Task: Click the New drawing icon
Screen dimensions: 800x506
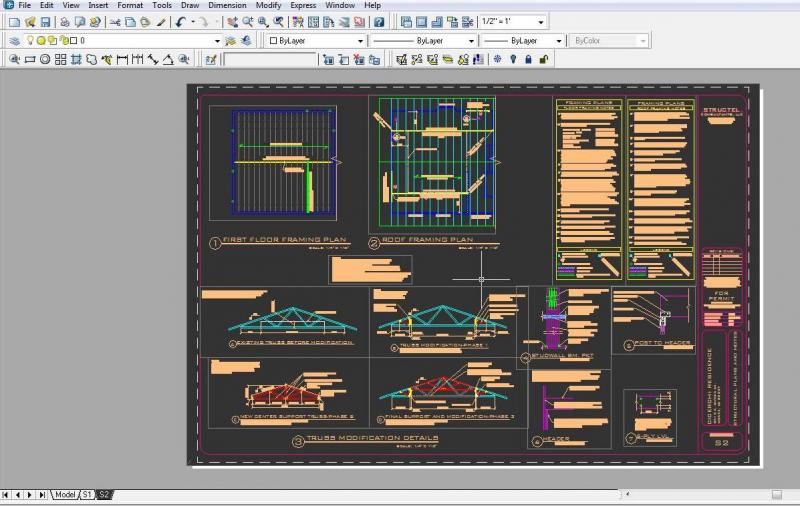Action: click(14, 22)
